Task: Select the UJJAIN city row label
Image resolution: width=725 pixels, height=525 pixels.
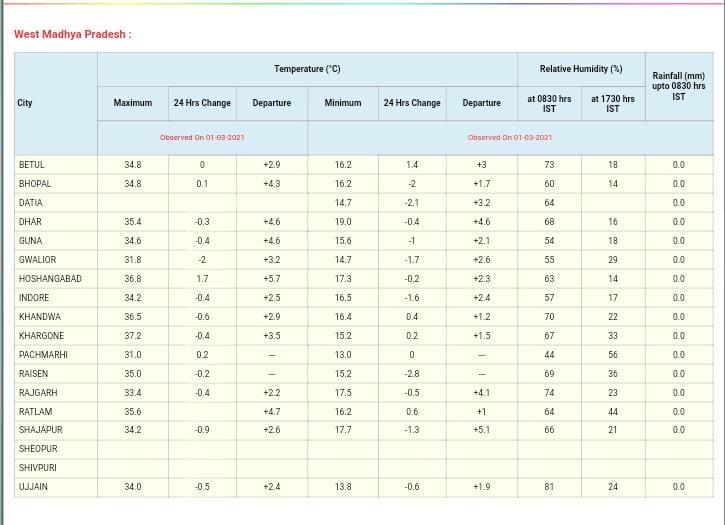Action: [33, 487]
